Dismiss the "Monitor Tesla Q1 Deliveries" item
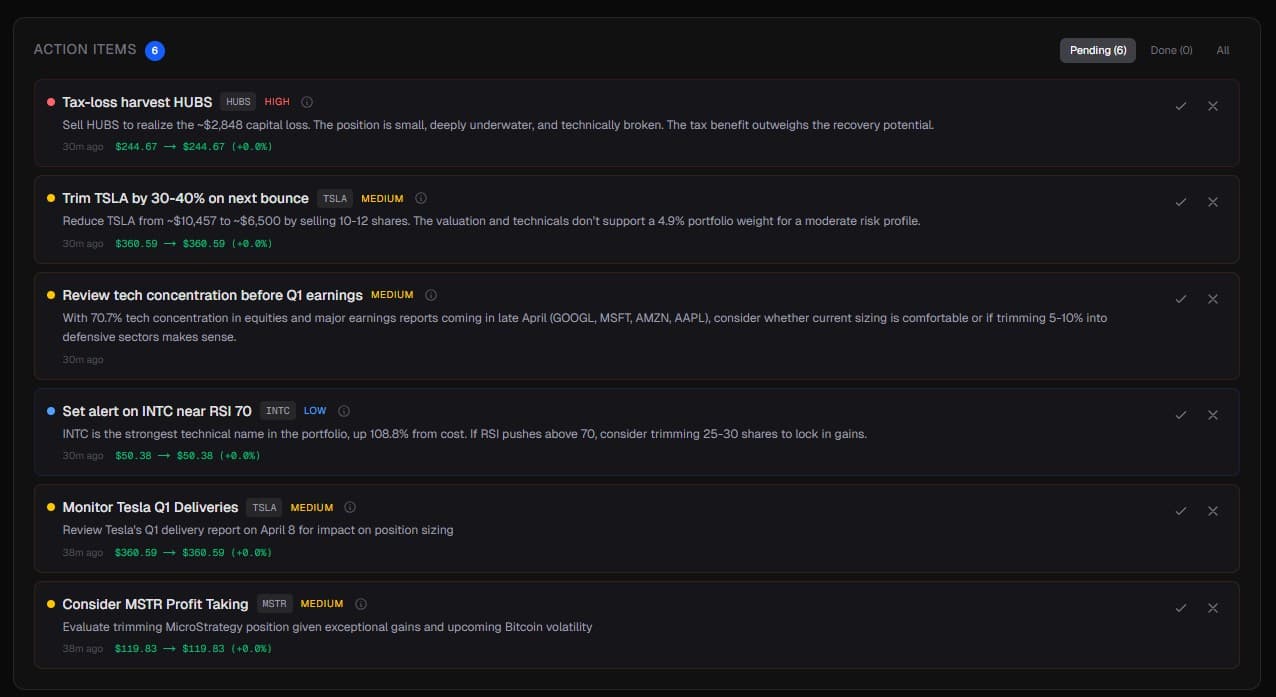 (x=1213, y=511)
